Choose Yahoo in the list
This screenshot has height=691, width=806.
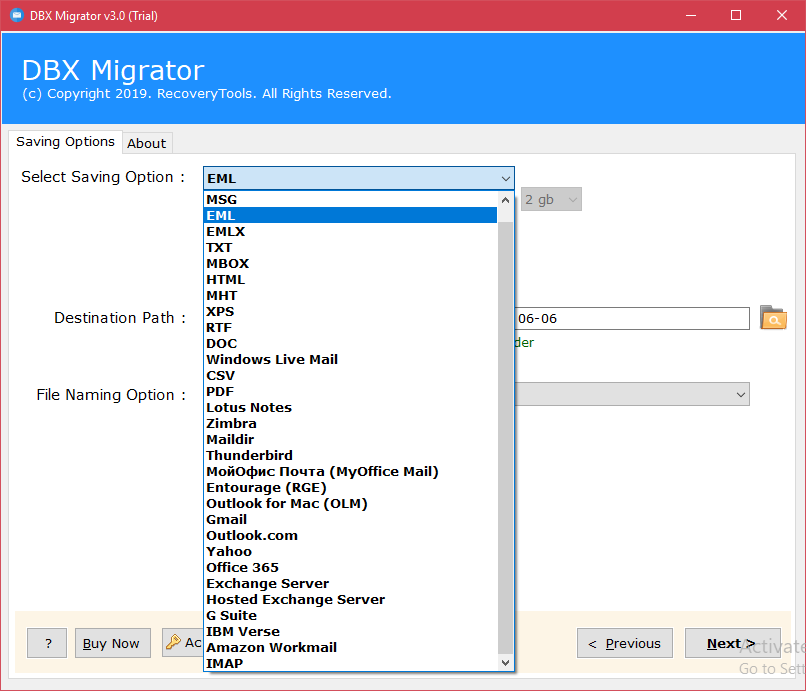[x=351, y=551]
